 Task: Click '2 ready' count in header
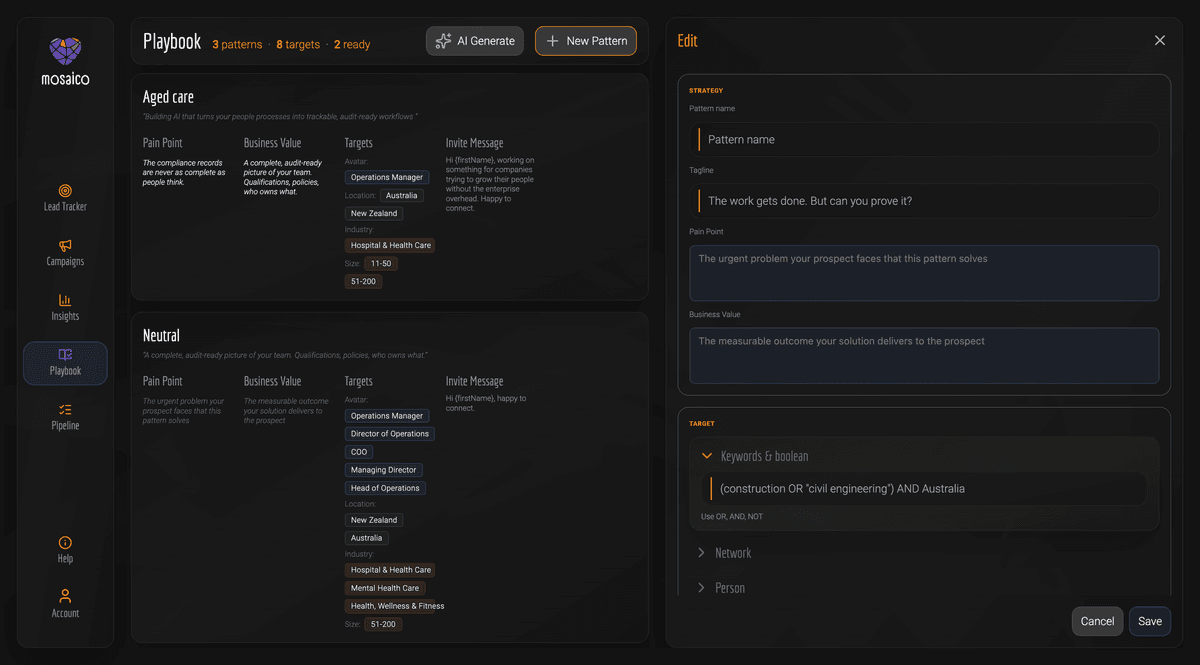coord(352,44)
